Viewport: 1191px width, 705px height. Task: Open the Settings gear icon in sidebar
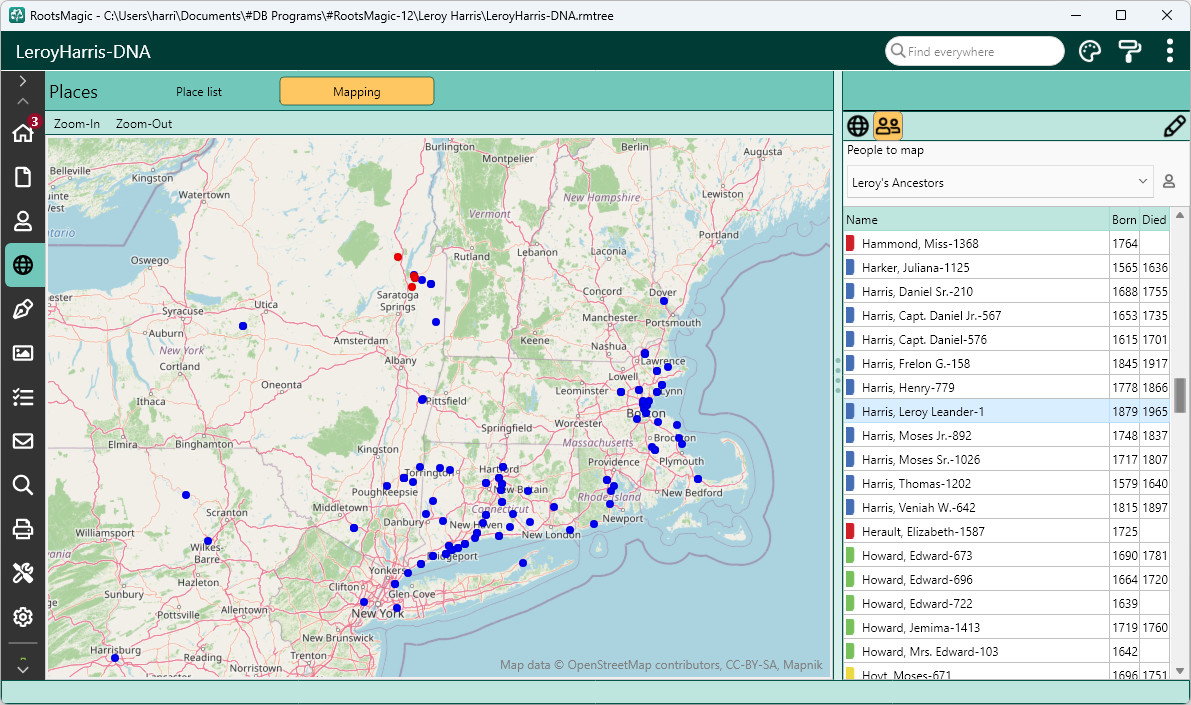(x=23, y=617)
